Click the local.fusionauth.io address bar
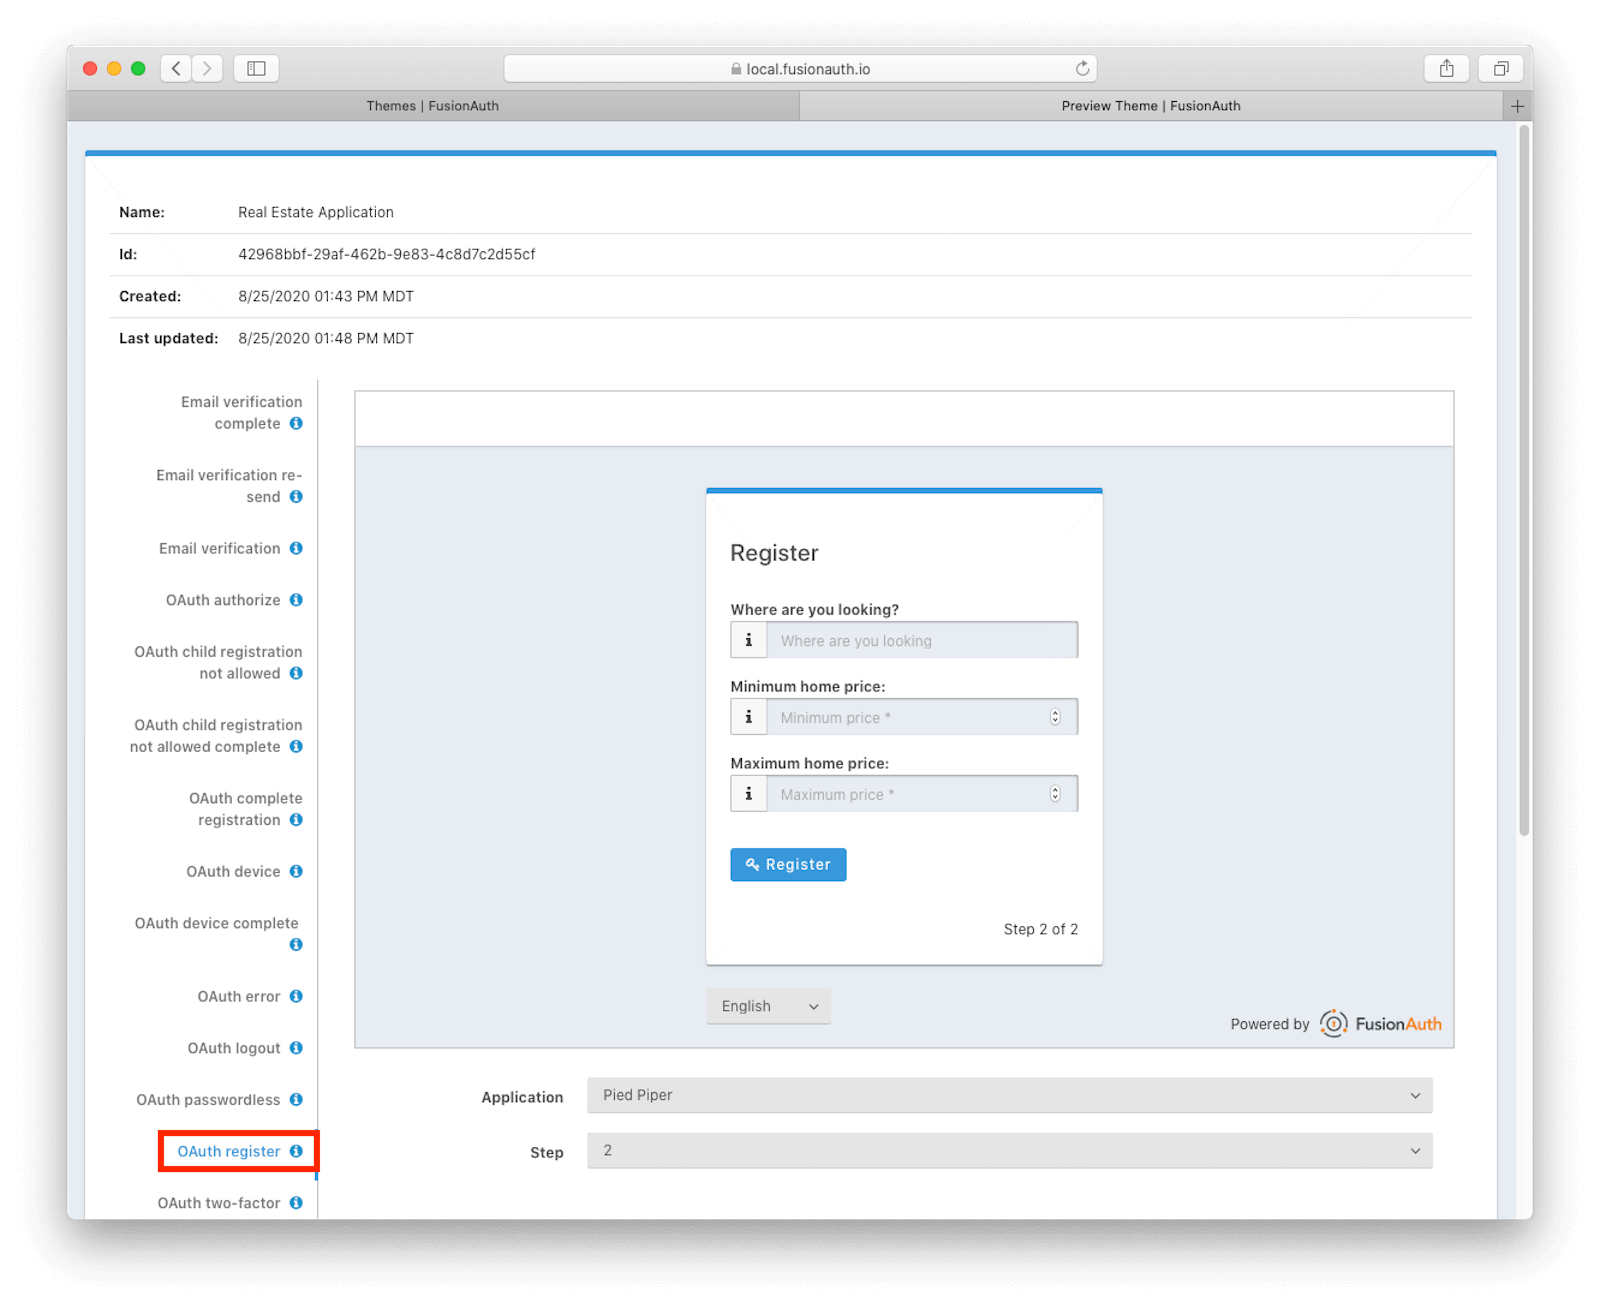This screenshot has width=1600, height=1308. (800, 68)
